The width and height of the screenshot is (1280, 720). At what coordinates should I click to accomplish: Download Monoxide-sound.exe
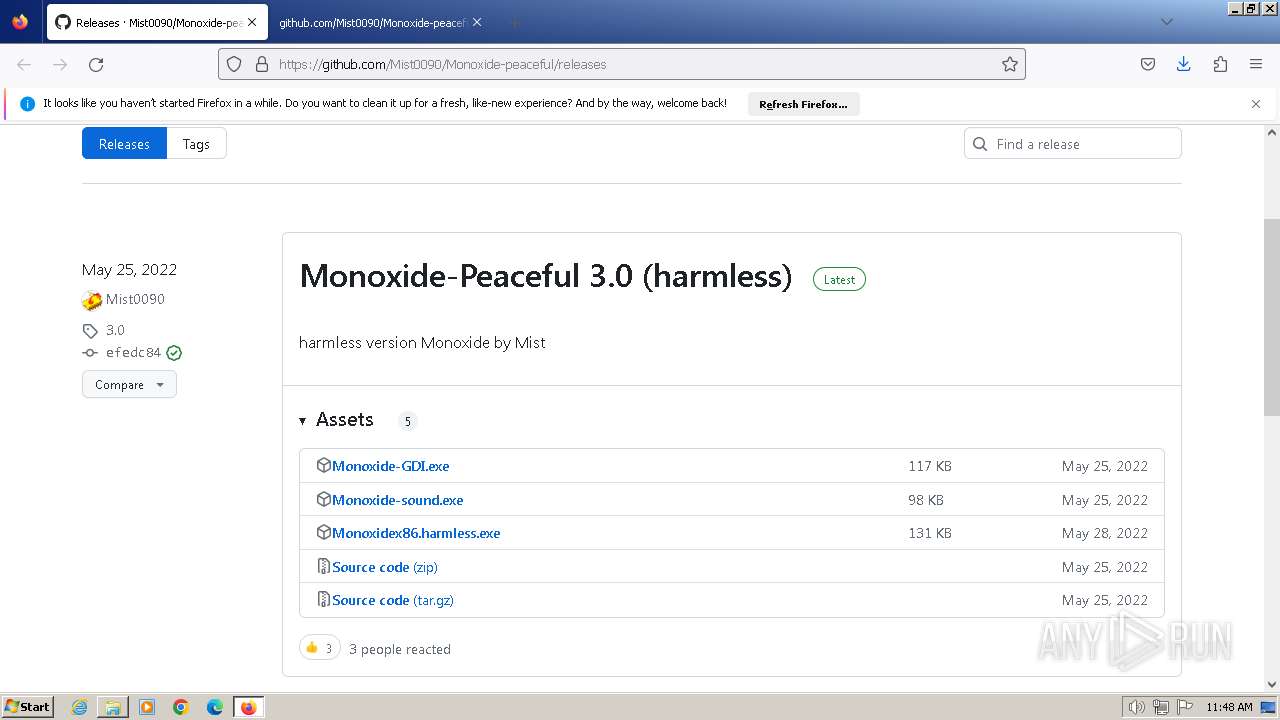pos(397,500)
